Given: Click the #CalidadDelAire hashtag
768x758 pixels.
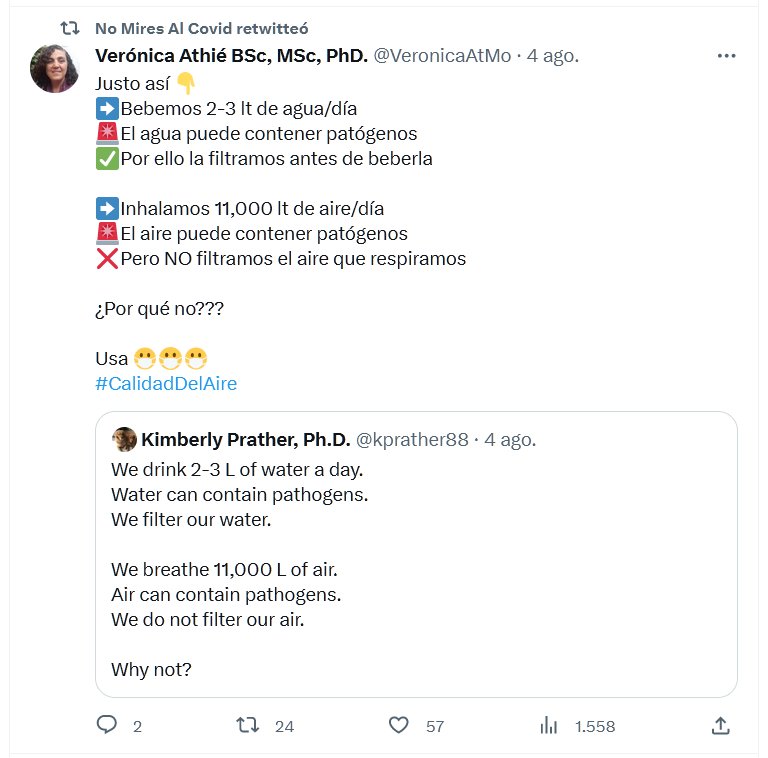Looking at the screenshot, I should (x=166, y=383).
